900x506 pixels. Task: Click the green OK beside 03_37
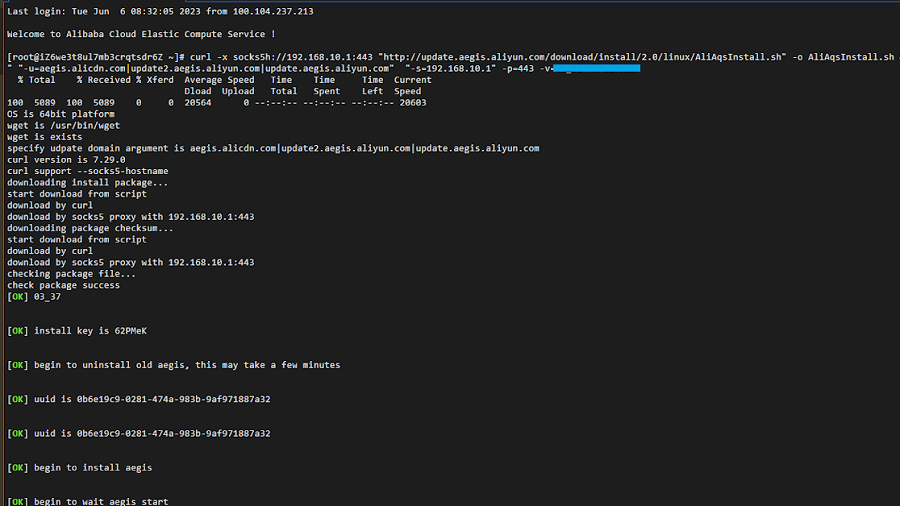tap(18, 297)
